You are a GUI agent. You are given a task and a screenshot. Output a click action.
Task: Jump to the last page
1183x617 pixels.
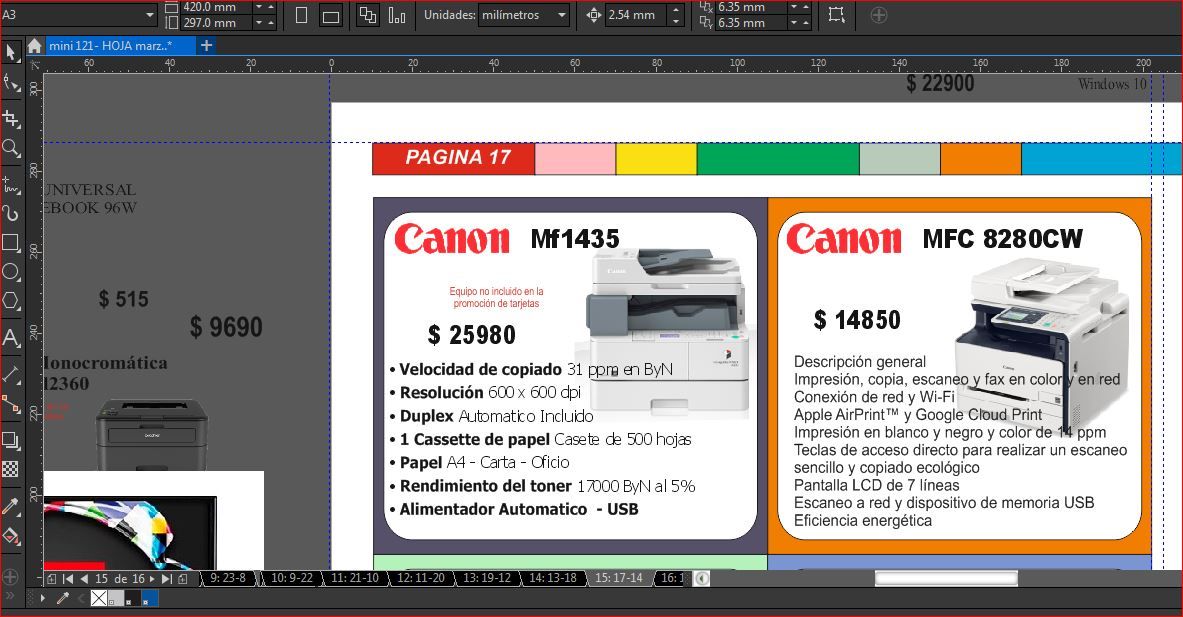167,579
